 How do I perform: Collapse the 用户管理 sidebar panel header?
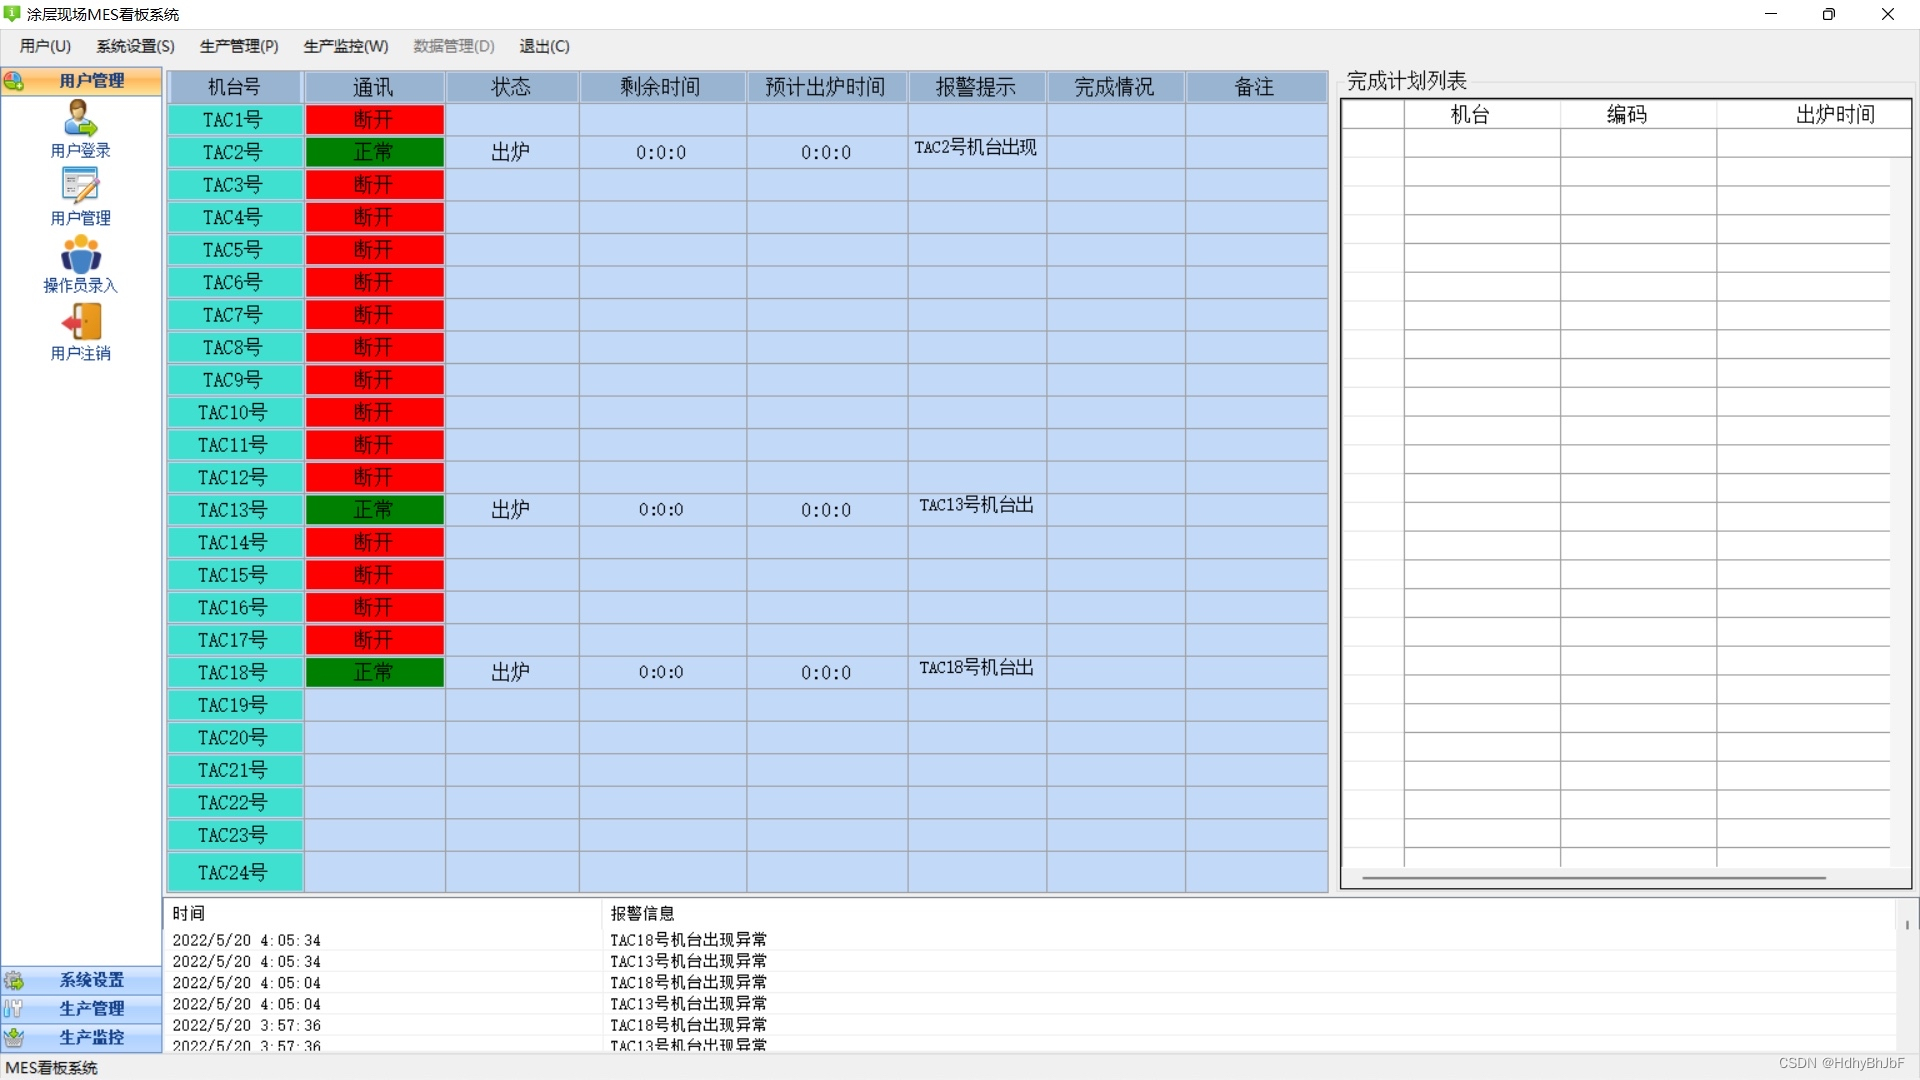[x=90, y=81]
